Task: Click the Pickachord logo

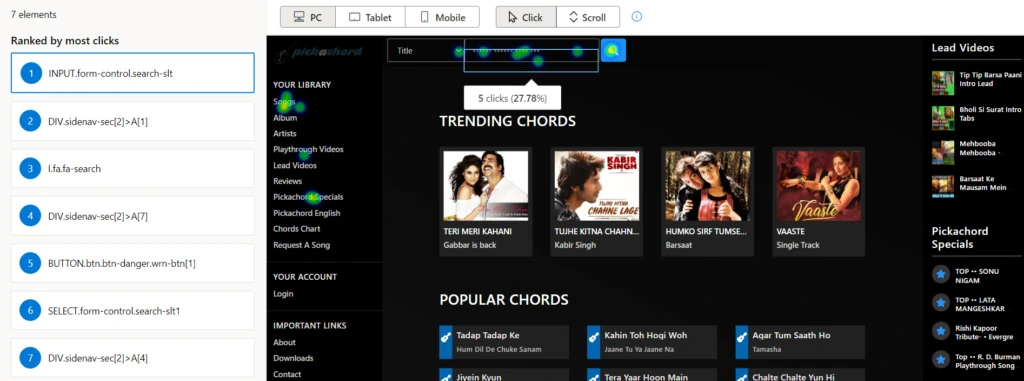Action: click(x=319, y=52)
